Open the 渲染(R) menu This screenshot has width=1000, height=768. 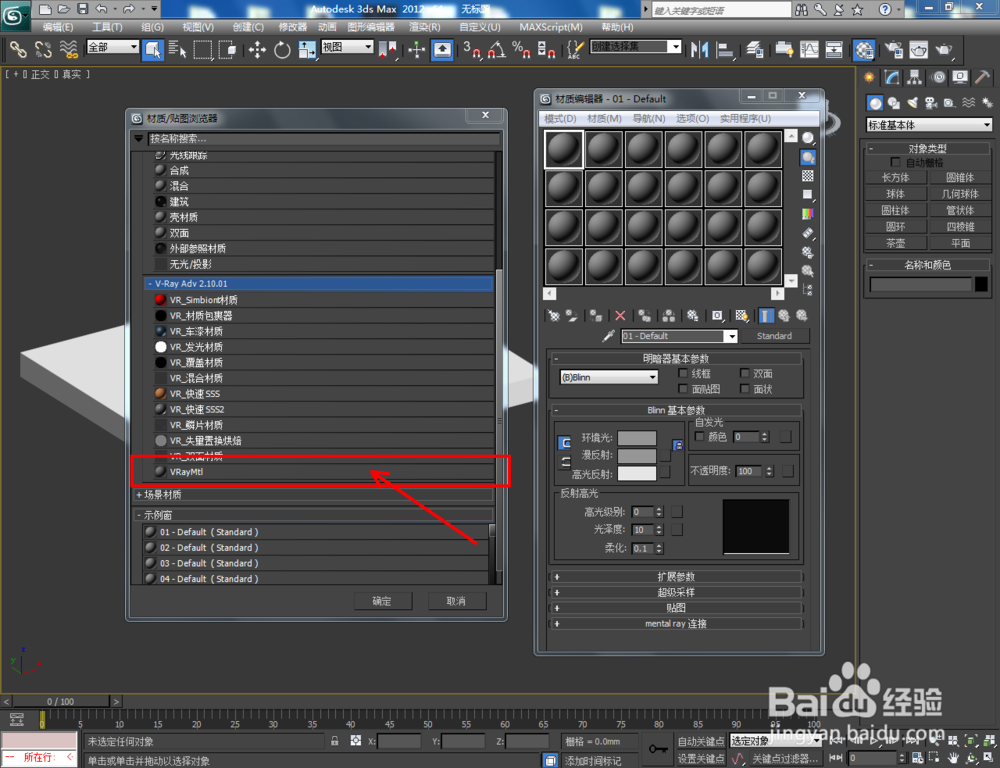pos(424,27)
